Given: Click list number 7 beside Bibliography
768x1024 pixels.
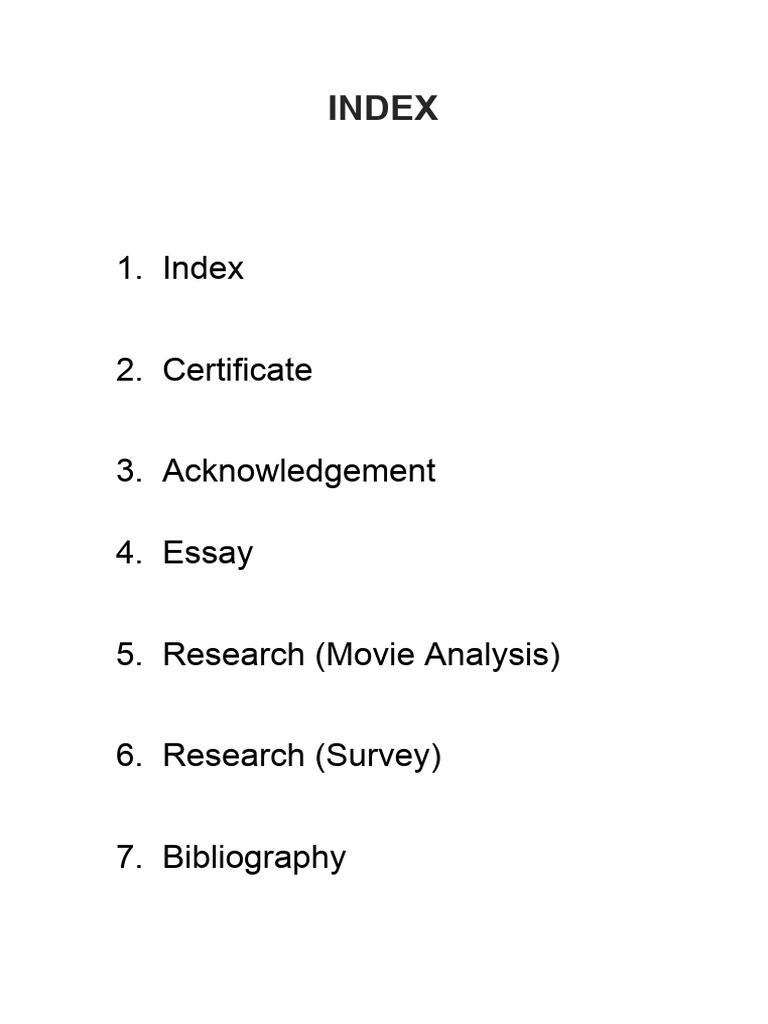Looking at the screenshot, I should pos(129,857).
